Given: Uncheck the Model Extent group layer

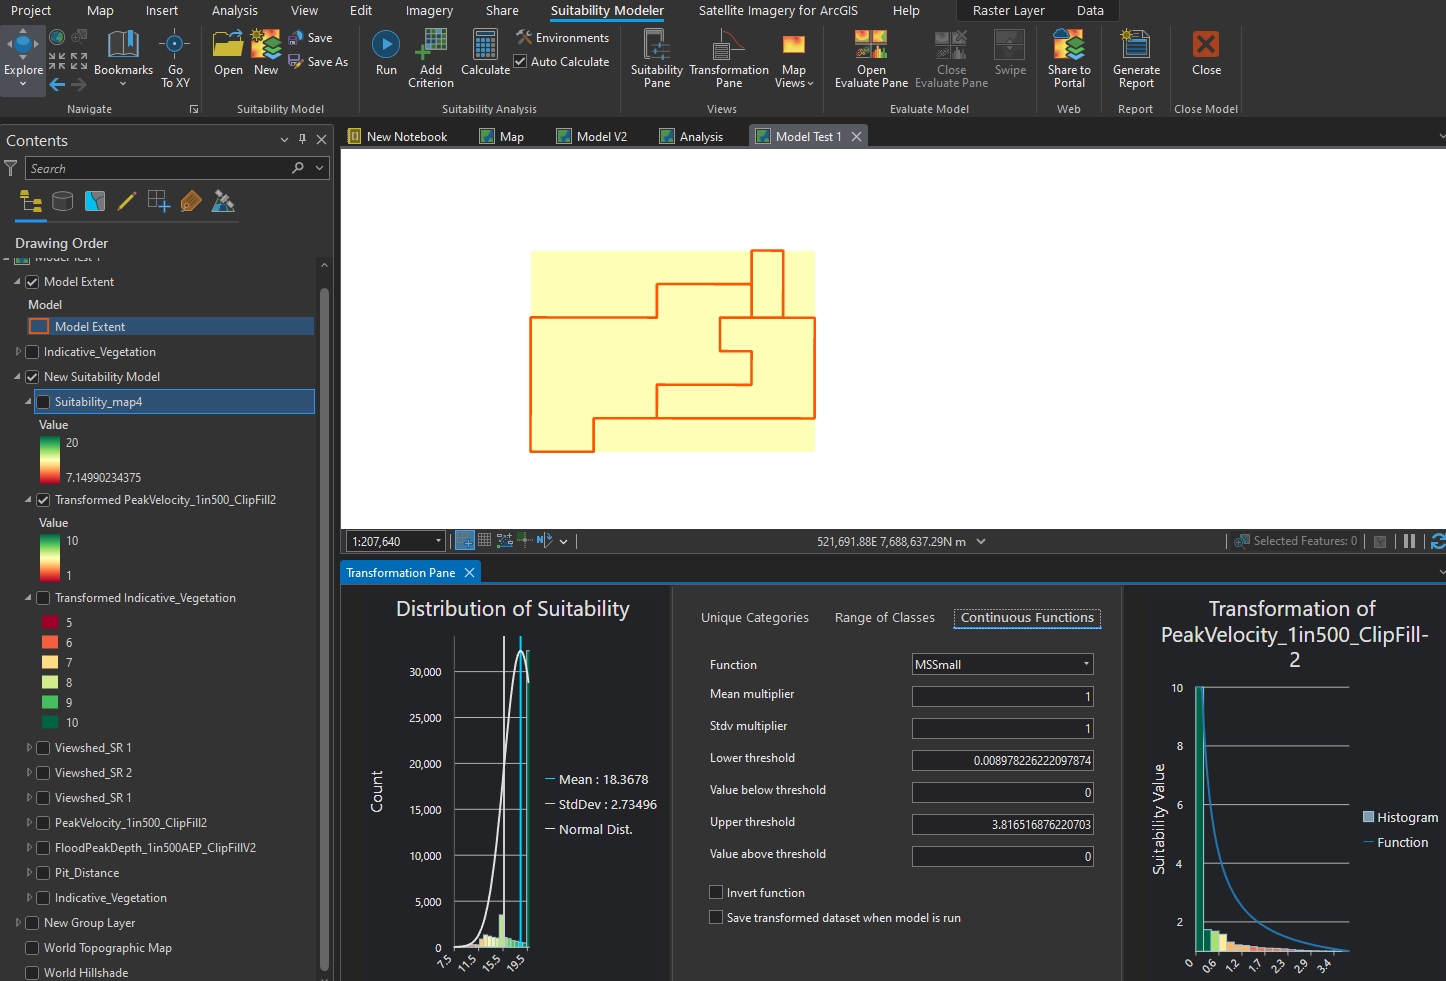Looking at the screenshot, I should tap(32, 282).
